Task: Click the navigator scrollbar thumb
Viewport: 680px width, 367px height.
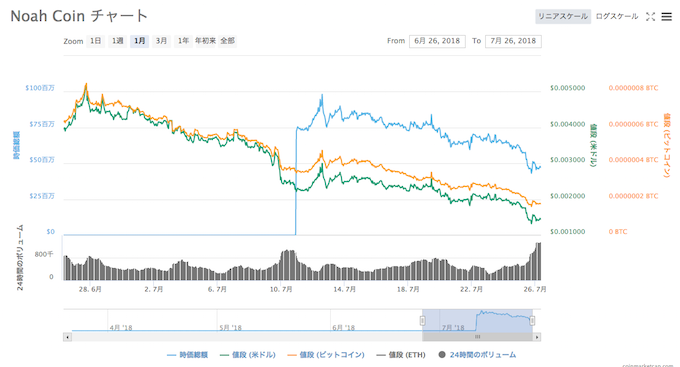Action: coord(477,337)
